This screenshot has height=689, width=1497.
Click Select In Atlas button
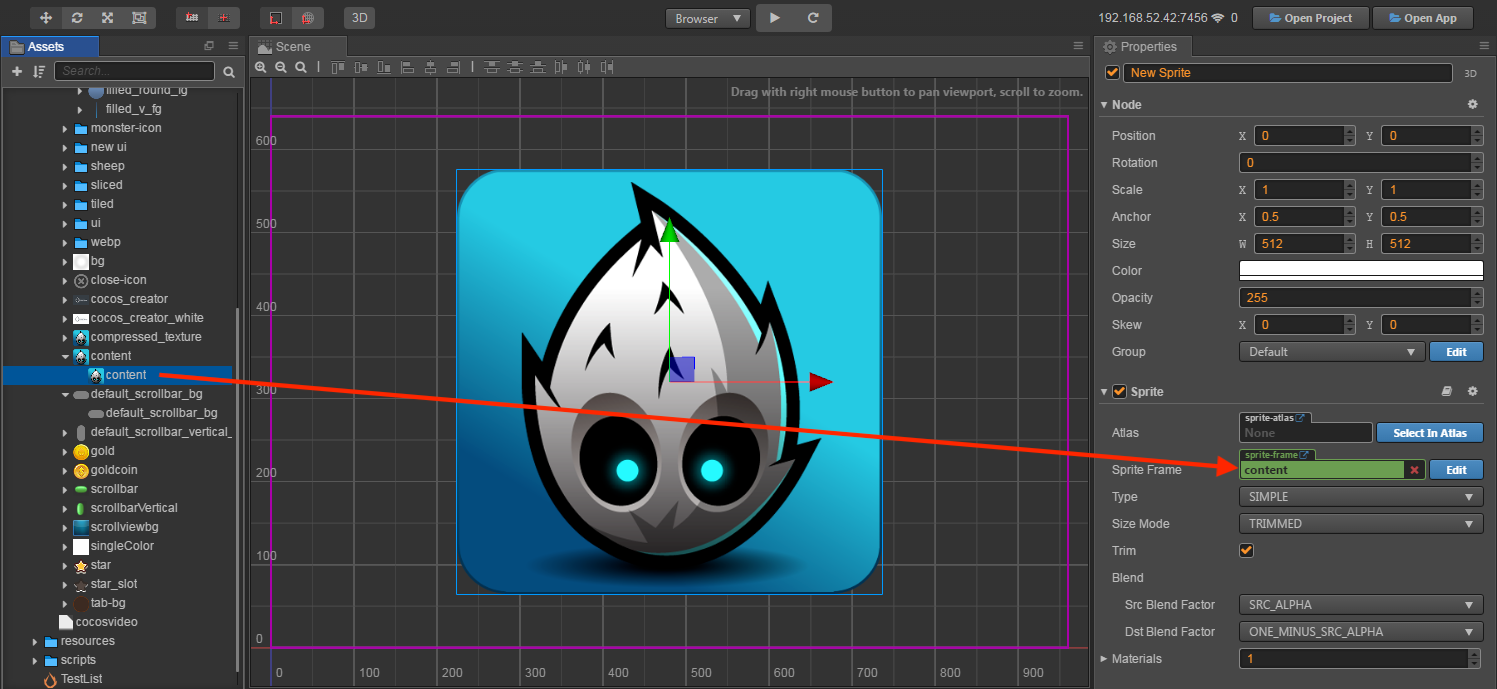[x=1430, y=433]
